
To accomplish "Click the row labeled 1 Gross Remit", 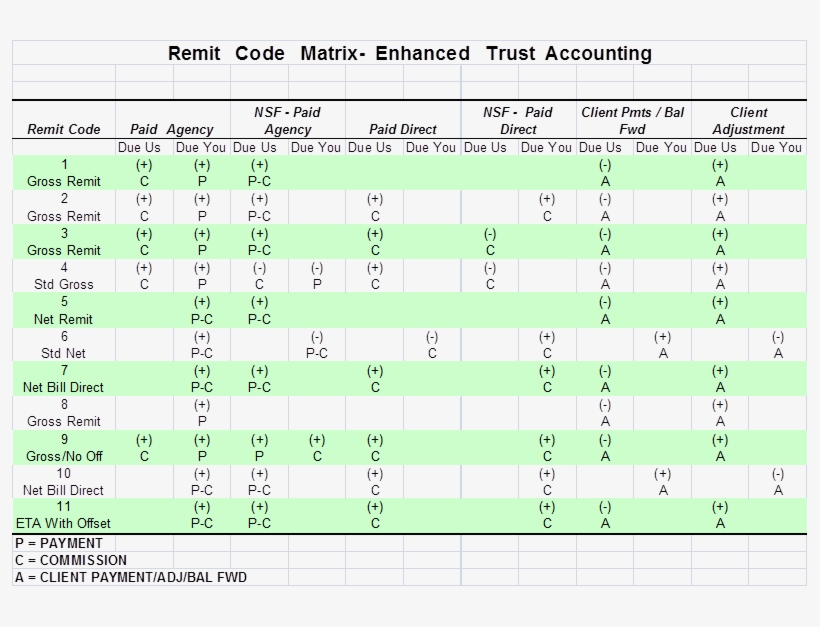I will click(x=62, y=173).
